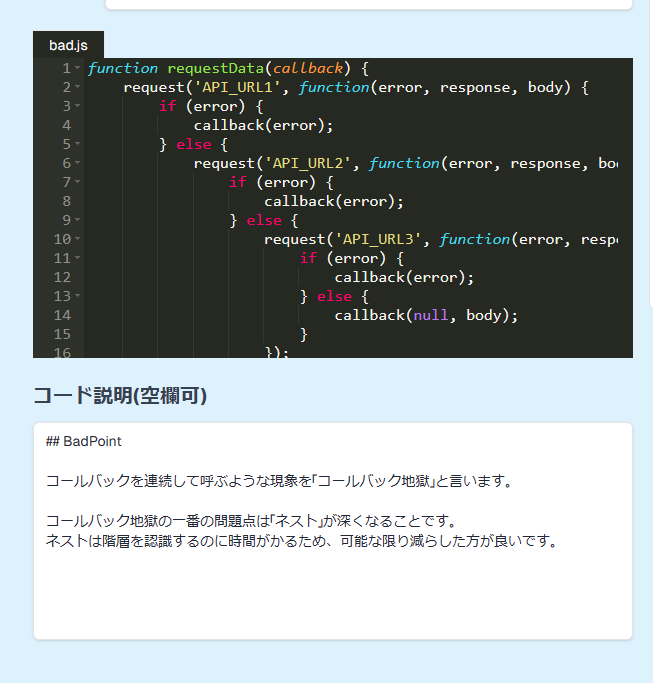Click callback(null, body); on line 14
The width and height of the screenshot is (653, 683).
(426, 315)
